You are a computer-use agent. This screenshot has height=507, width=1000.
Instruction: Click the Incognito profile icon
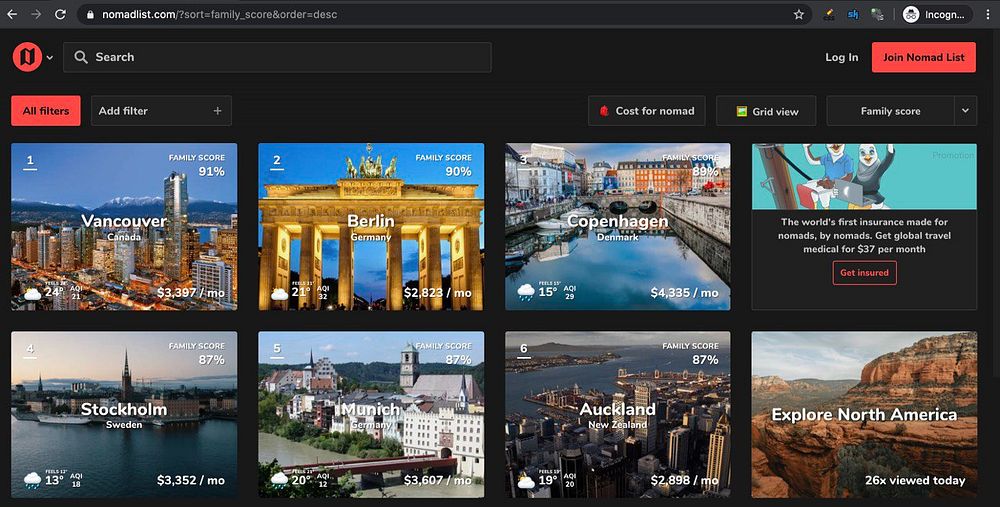pyautogui.click(x=911, y=14)
